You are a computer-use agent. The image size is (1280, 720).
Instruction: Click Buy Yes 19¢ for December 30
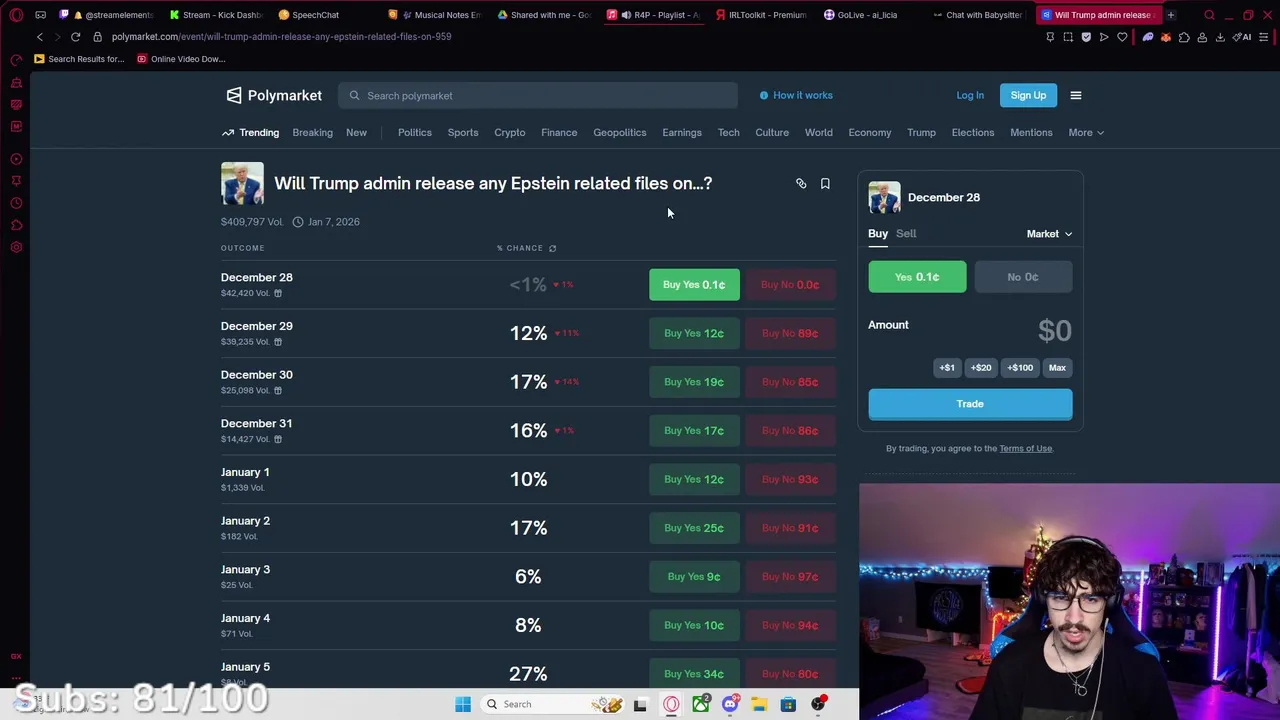click(x=694, y=382)
